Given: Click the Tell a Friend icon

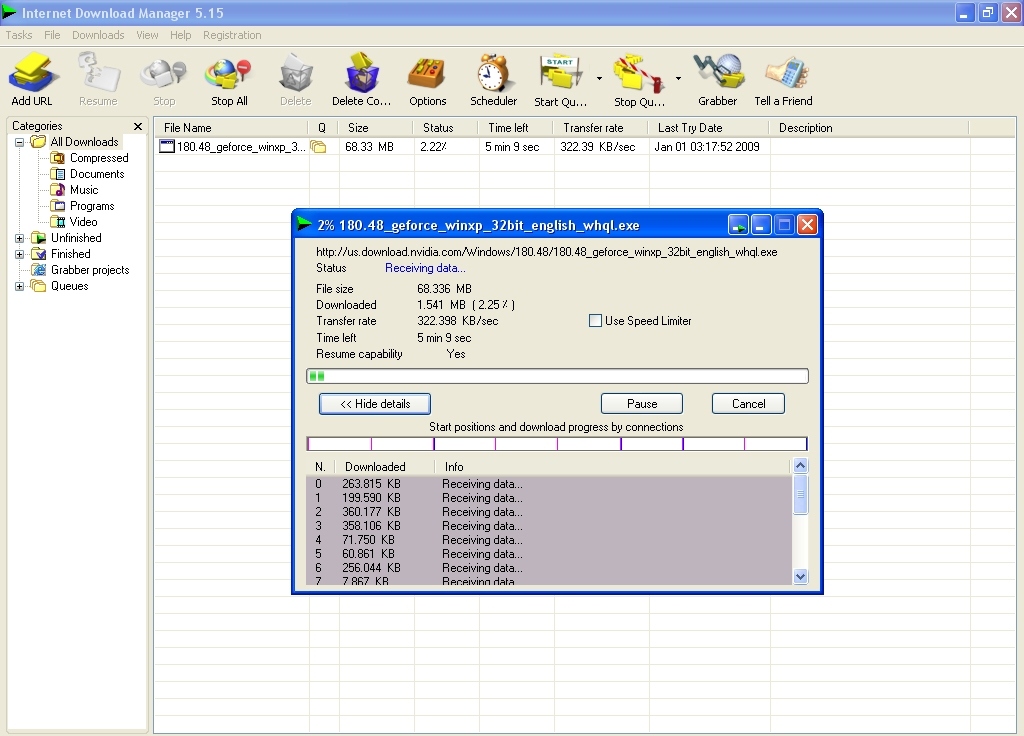Looking at the screenshot, I should click(x=786, y=73).
